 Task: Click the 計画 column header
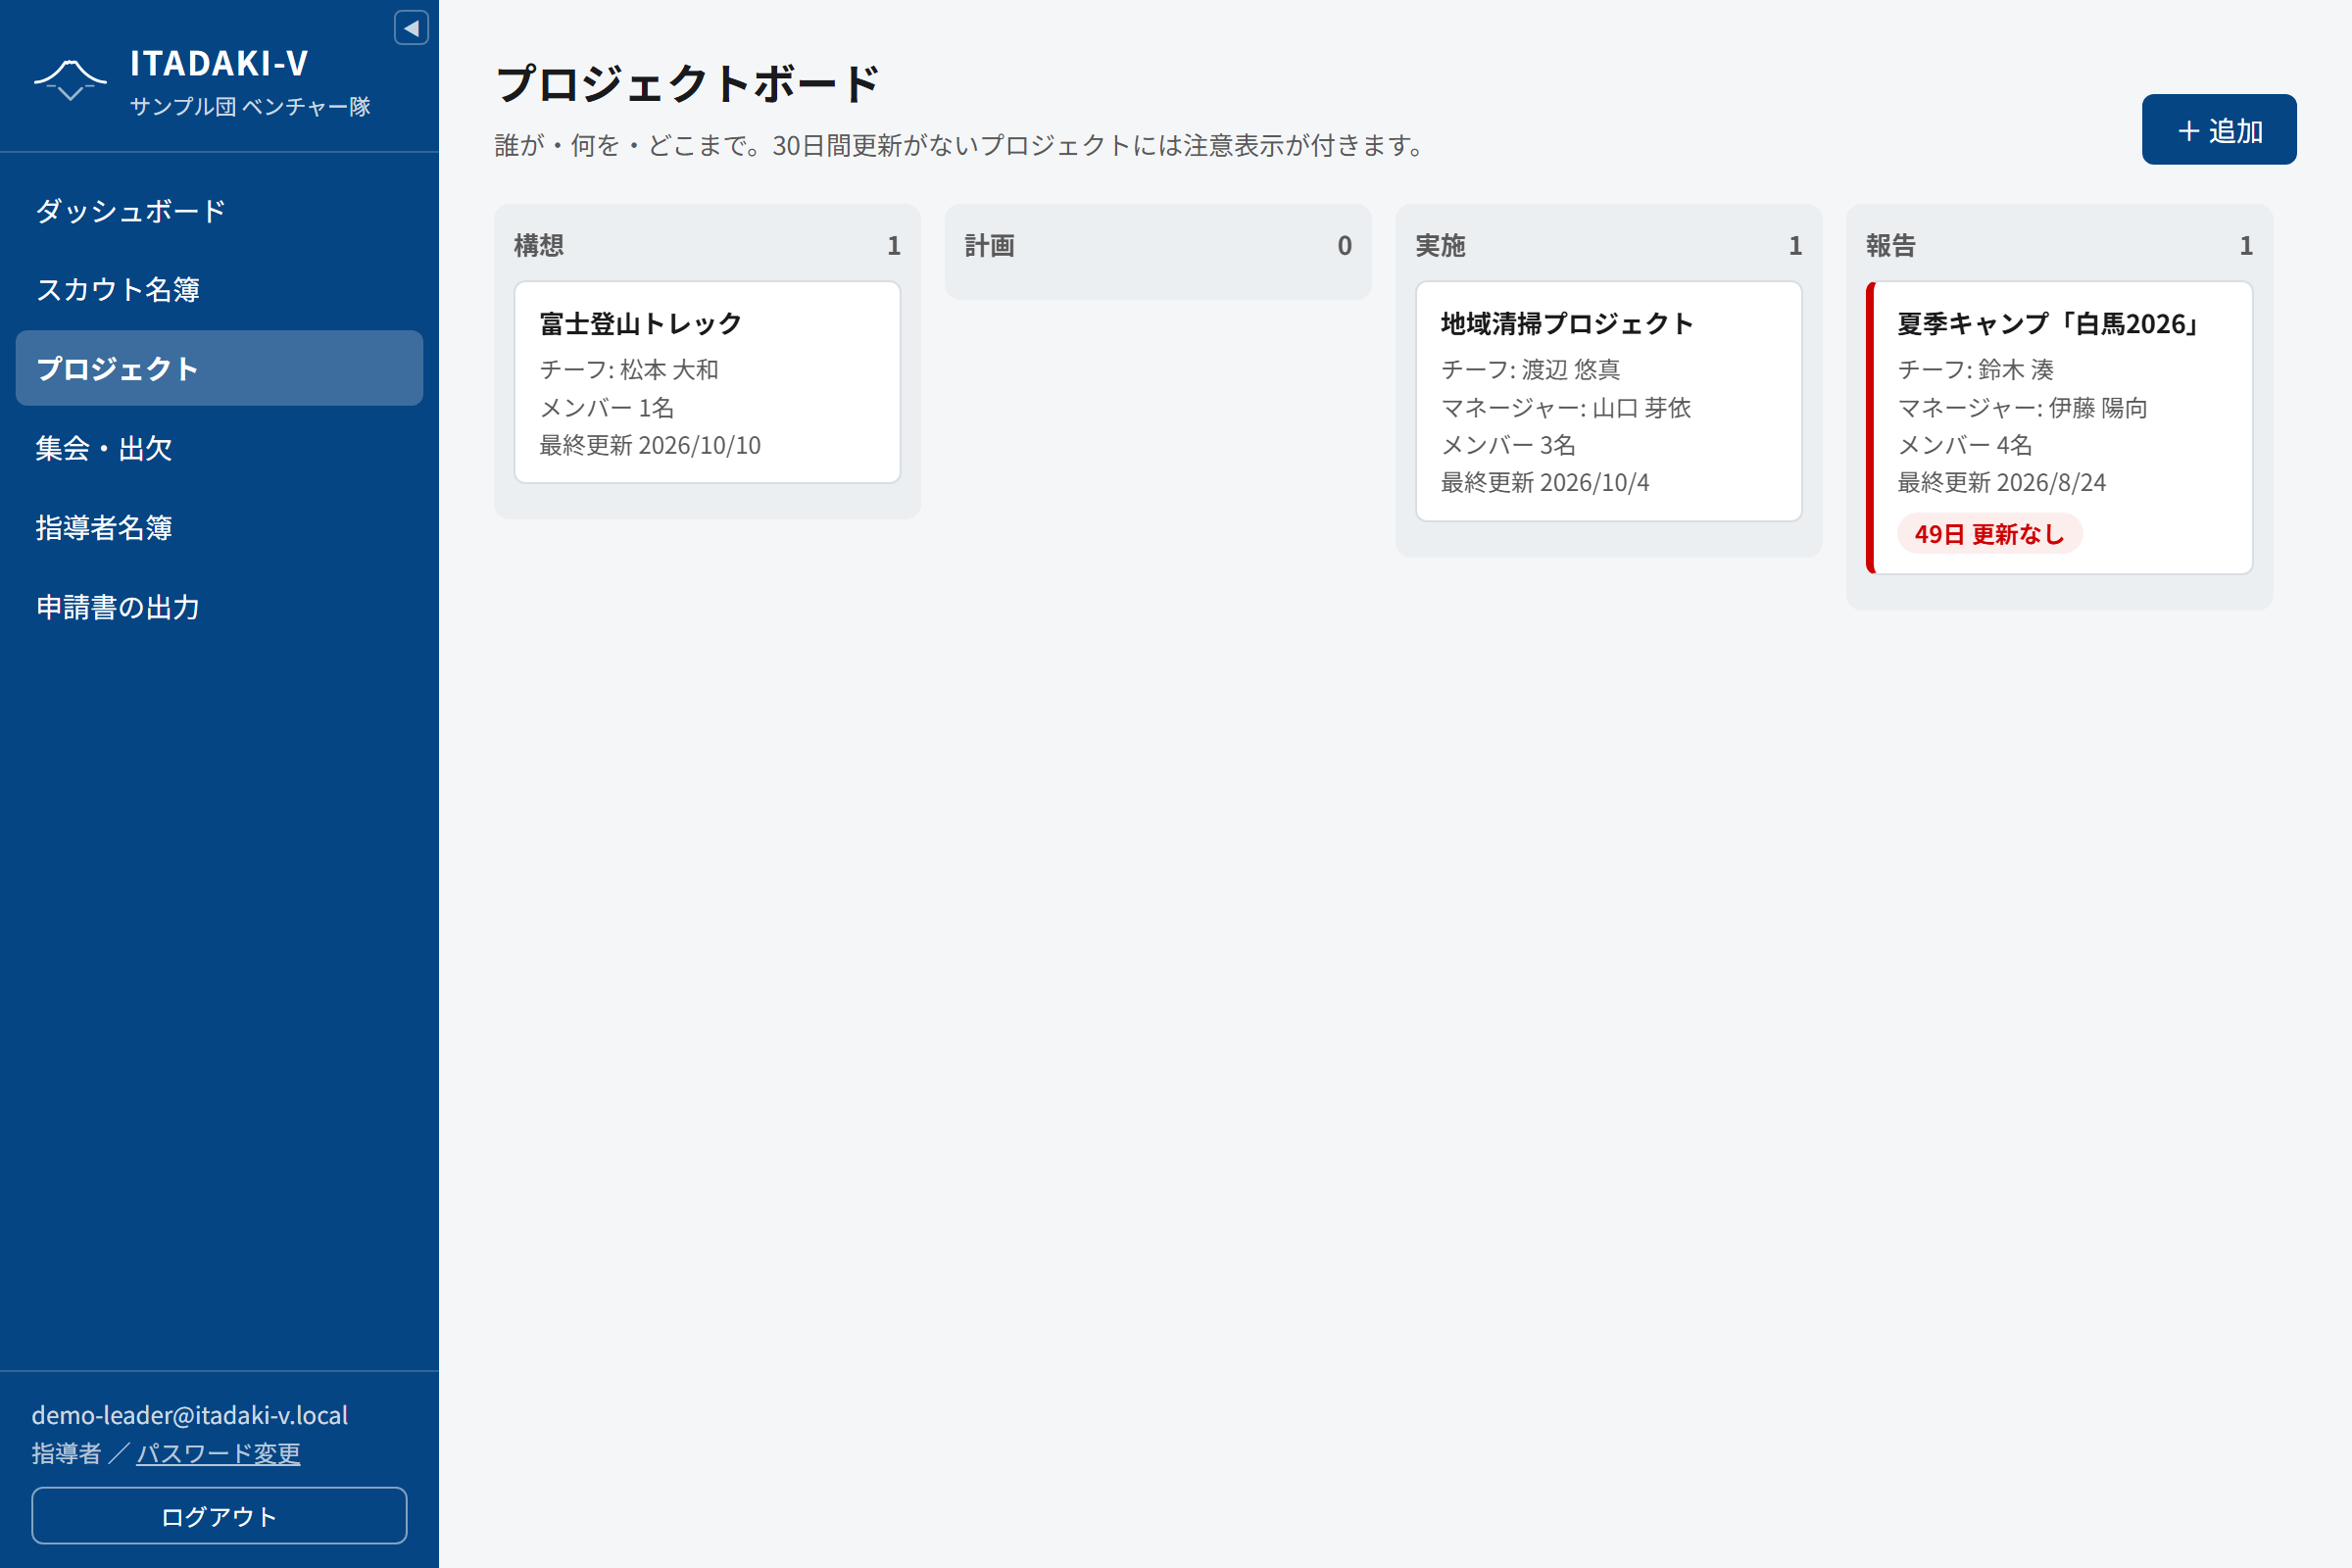pos(989,246)
